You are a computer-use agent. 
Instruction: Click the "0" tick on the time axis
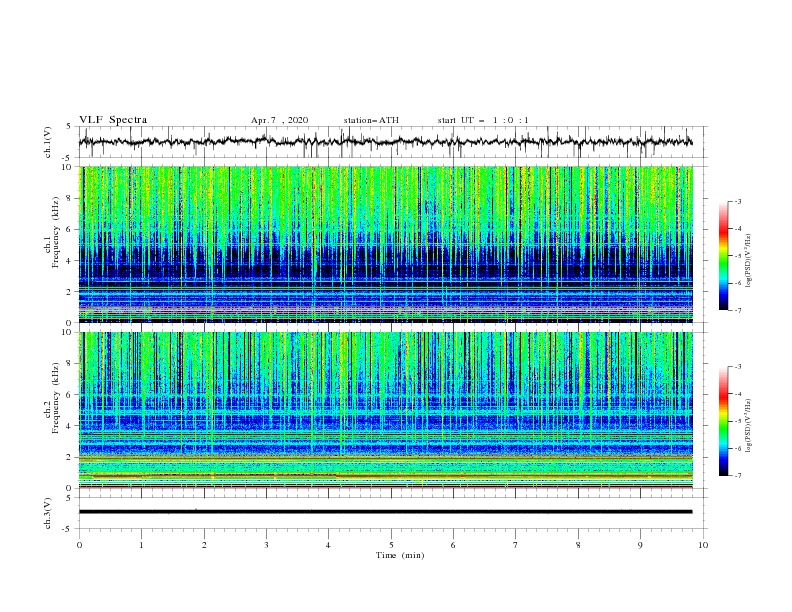79,545
